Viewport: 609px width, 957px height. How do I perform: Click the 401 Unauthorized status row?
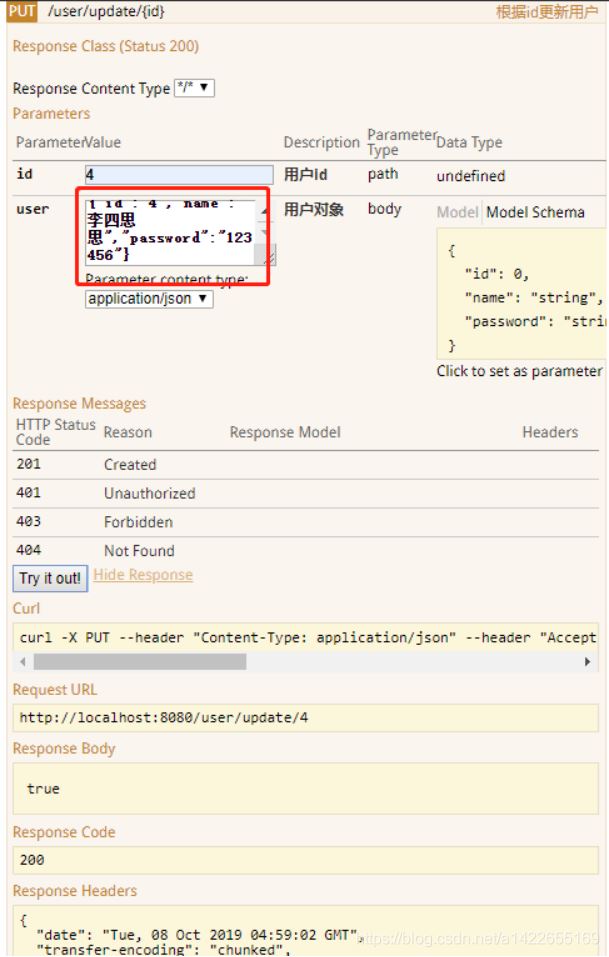[305, 493]
